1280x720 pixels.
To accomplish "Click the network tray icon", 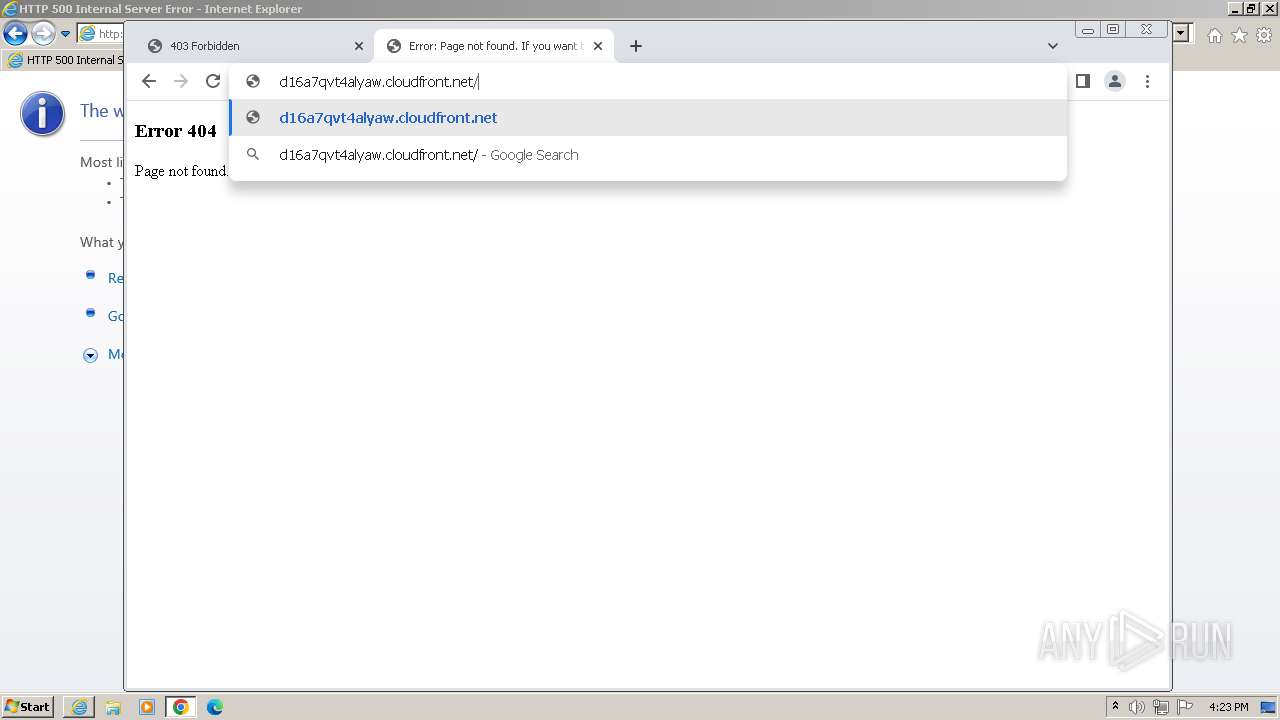I will 1161,707.
